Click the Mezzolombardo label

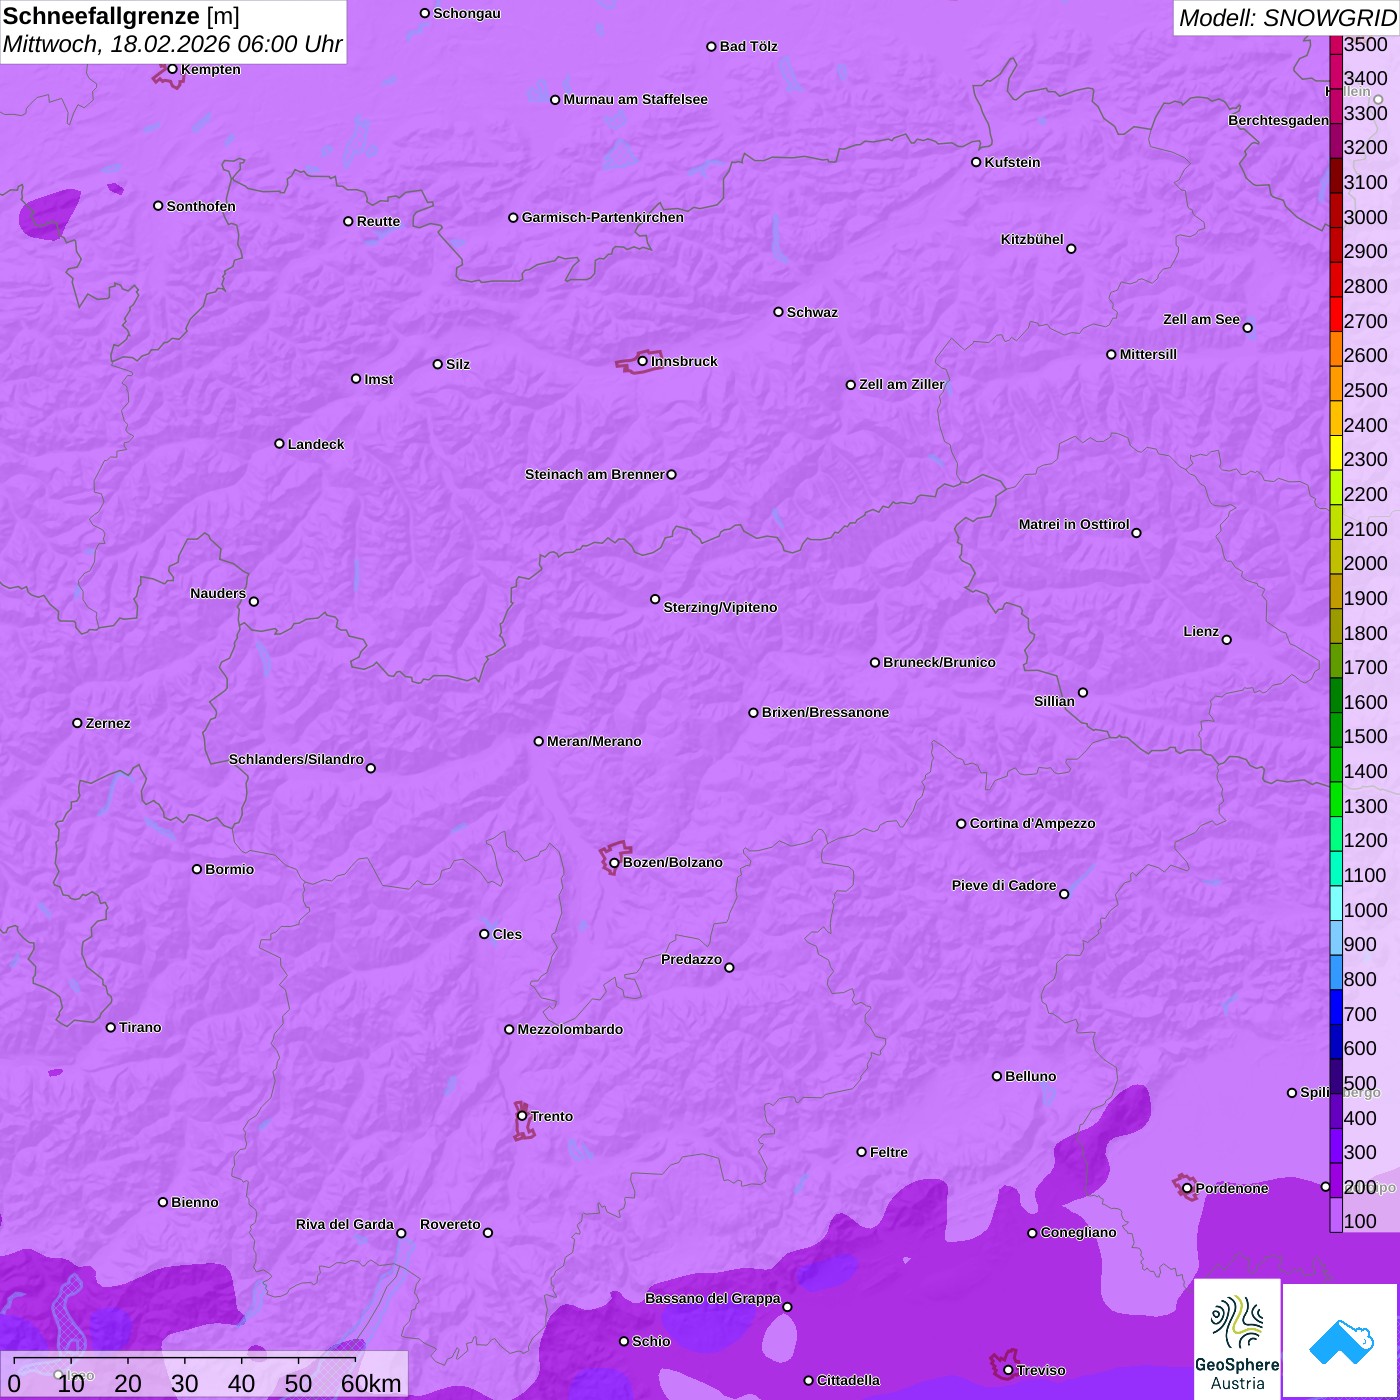pyautogui.click(x=570, y=1029)
